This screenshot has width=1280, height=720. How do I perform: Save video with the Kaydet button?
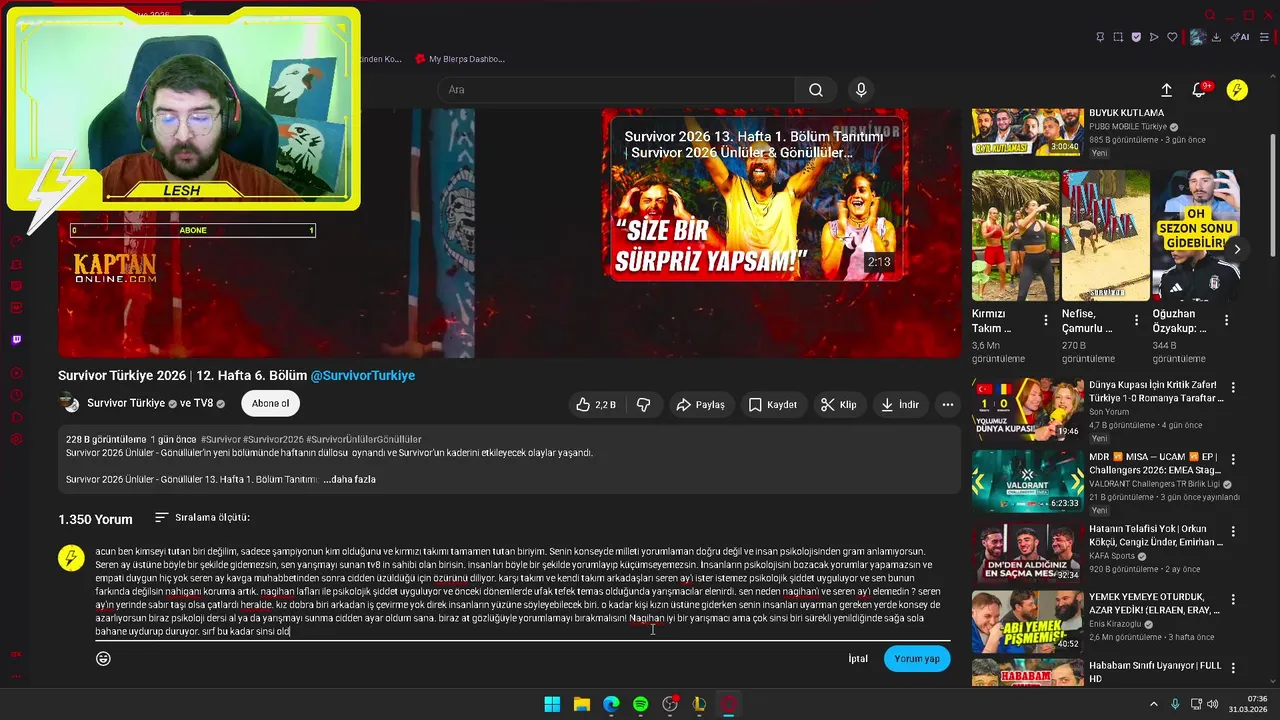click(773, 405)
